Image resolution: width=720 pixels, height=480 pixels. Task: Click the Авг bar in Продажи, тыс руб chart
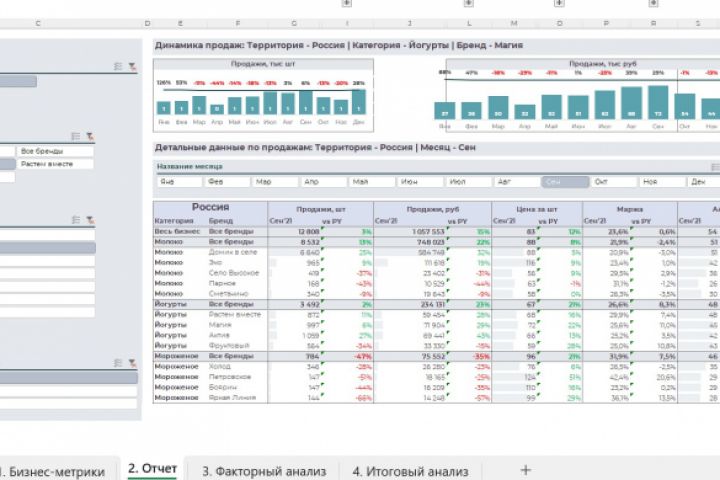[631, 103]
